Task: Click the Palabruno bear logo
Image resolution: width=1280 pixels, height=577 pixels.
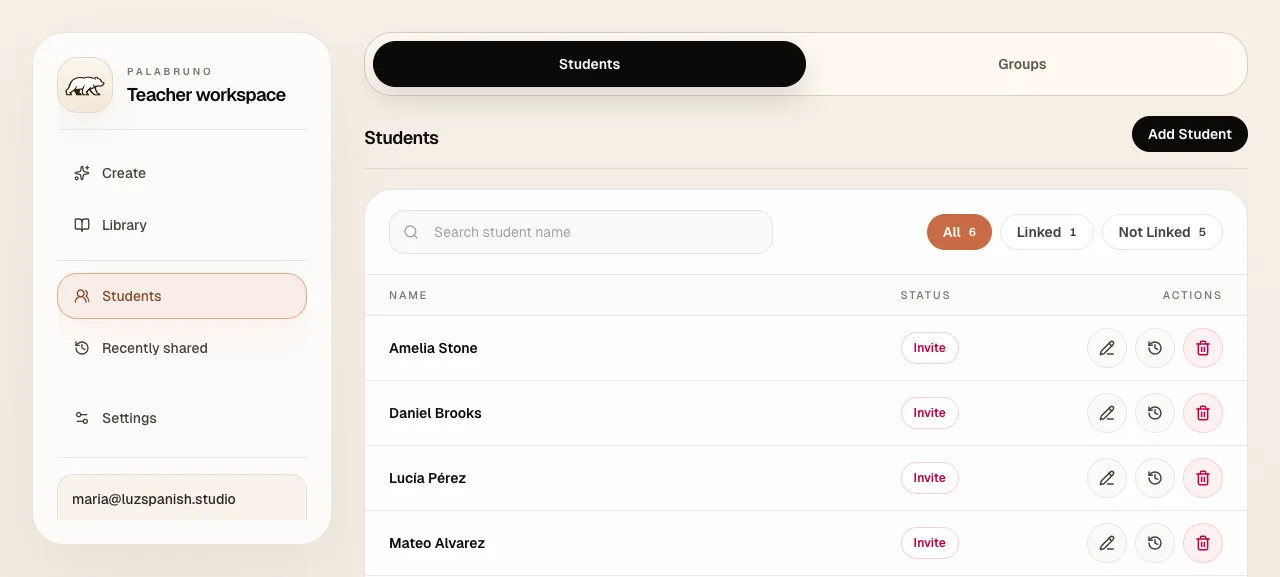Action: coord(84,85)
